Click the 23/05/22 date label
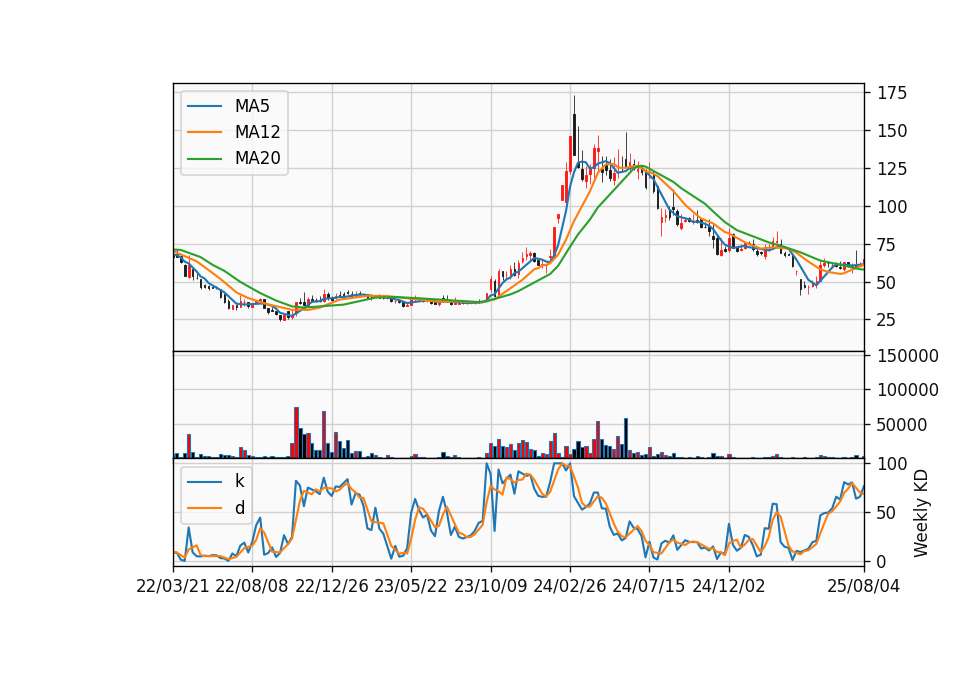This screenshot has height=690, width=960. pos(411,586)
